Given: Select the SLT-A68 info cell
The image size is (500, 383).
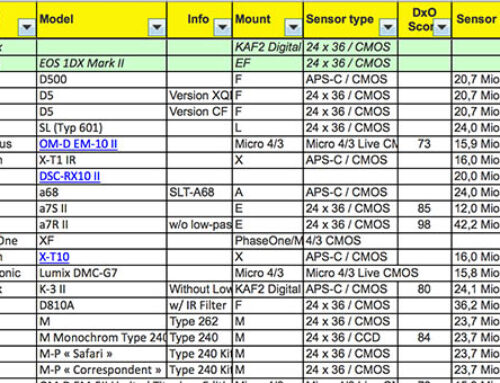Looking at the screenshot, I should coord(200,192).
